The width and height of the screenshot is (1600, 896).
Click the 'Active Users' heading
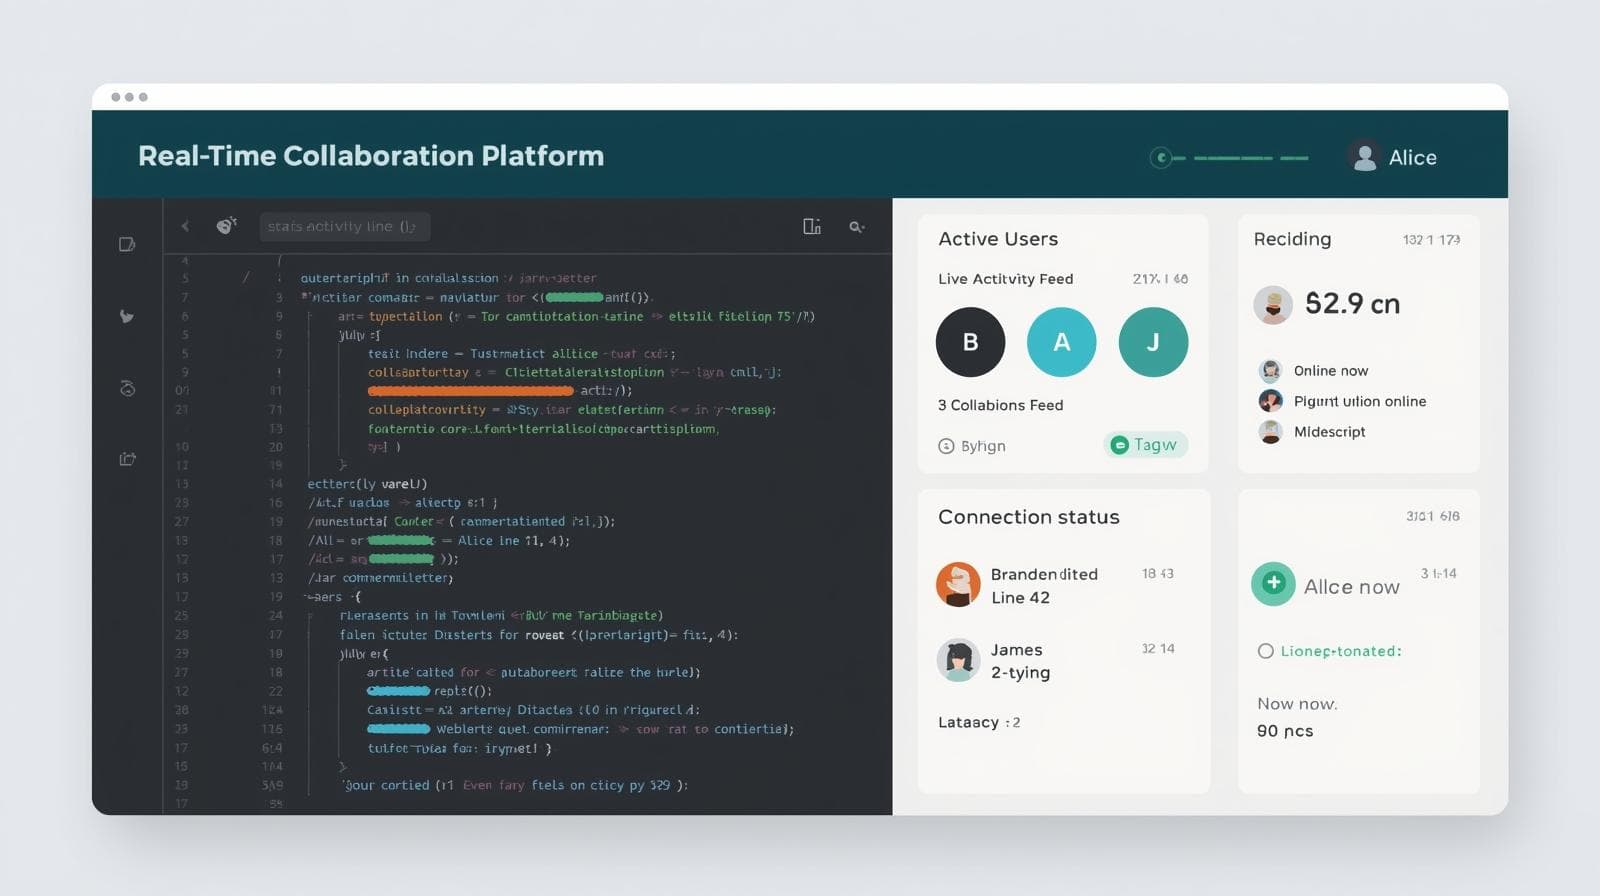(x=998, y=239)
